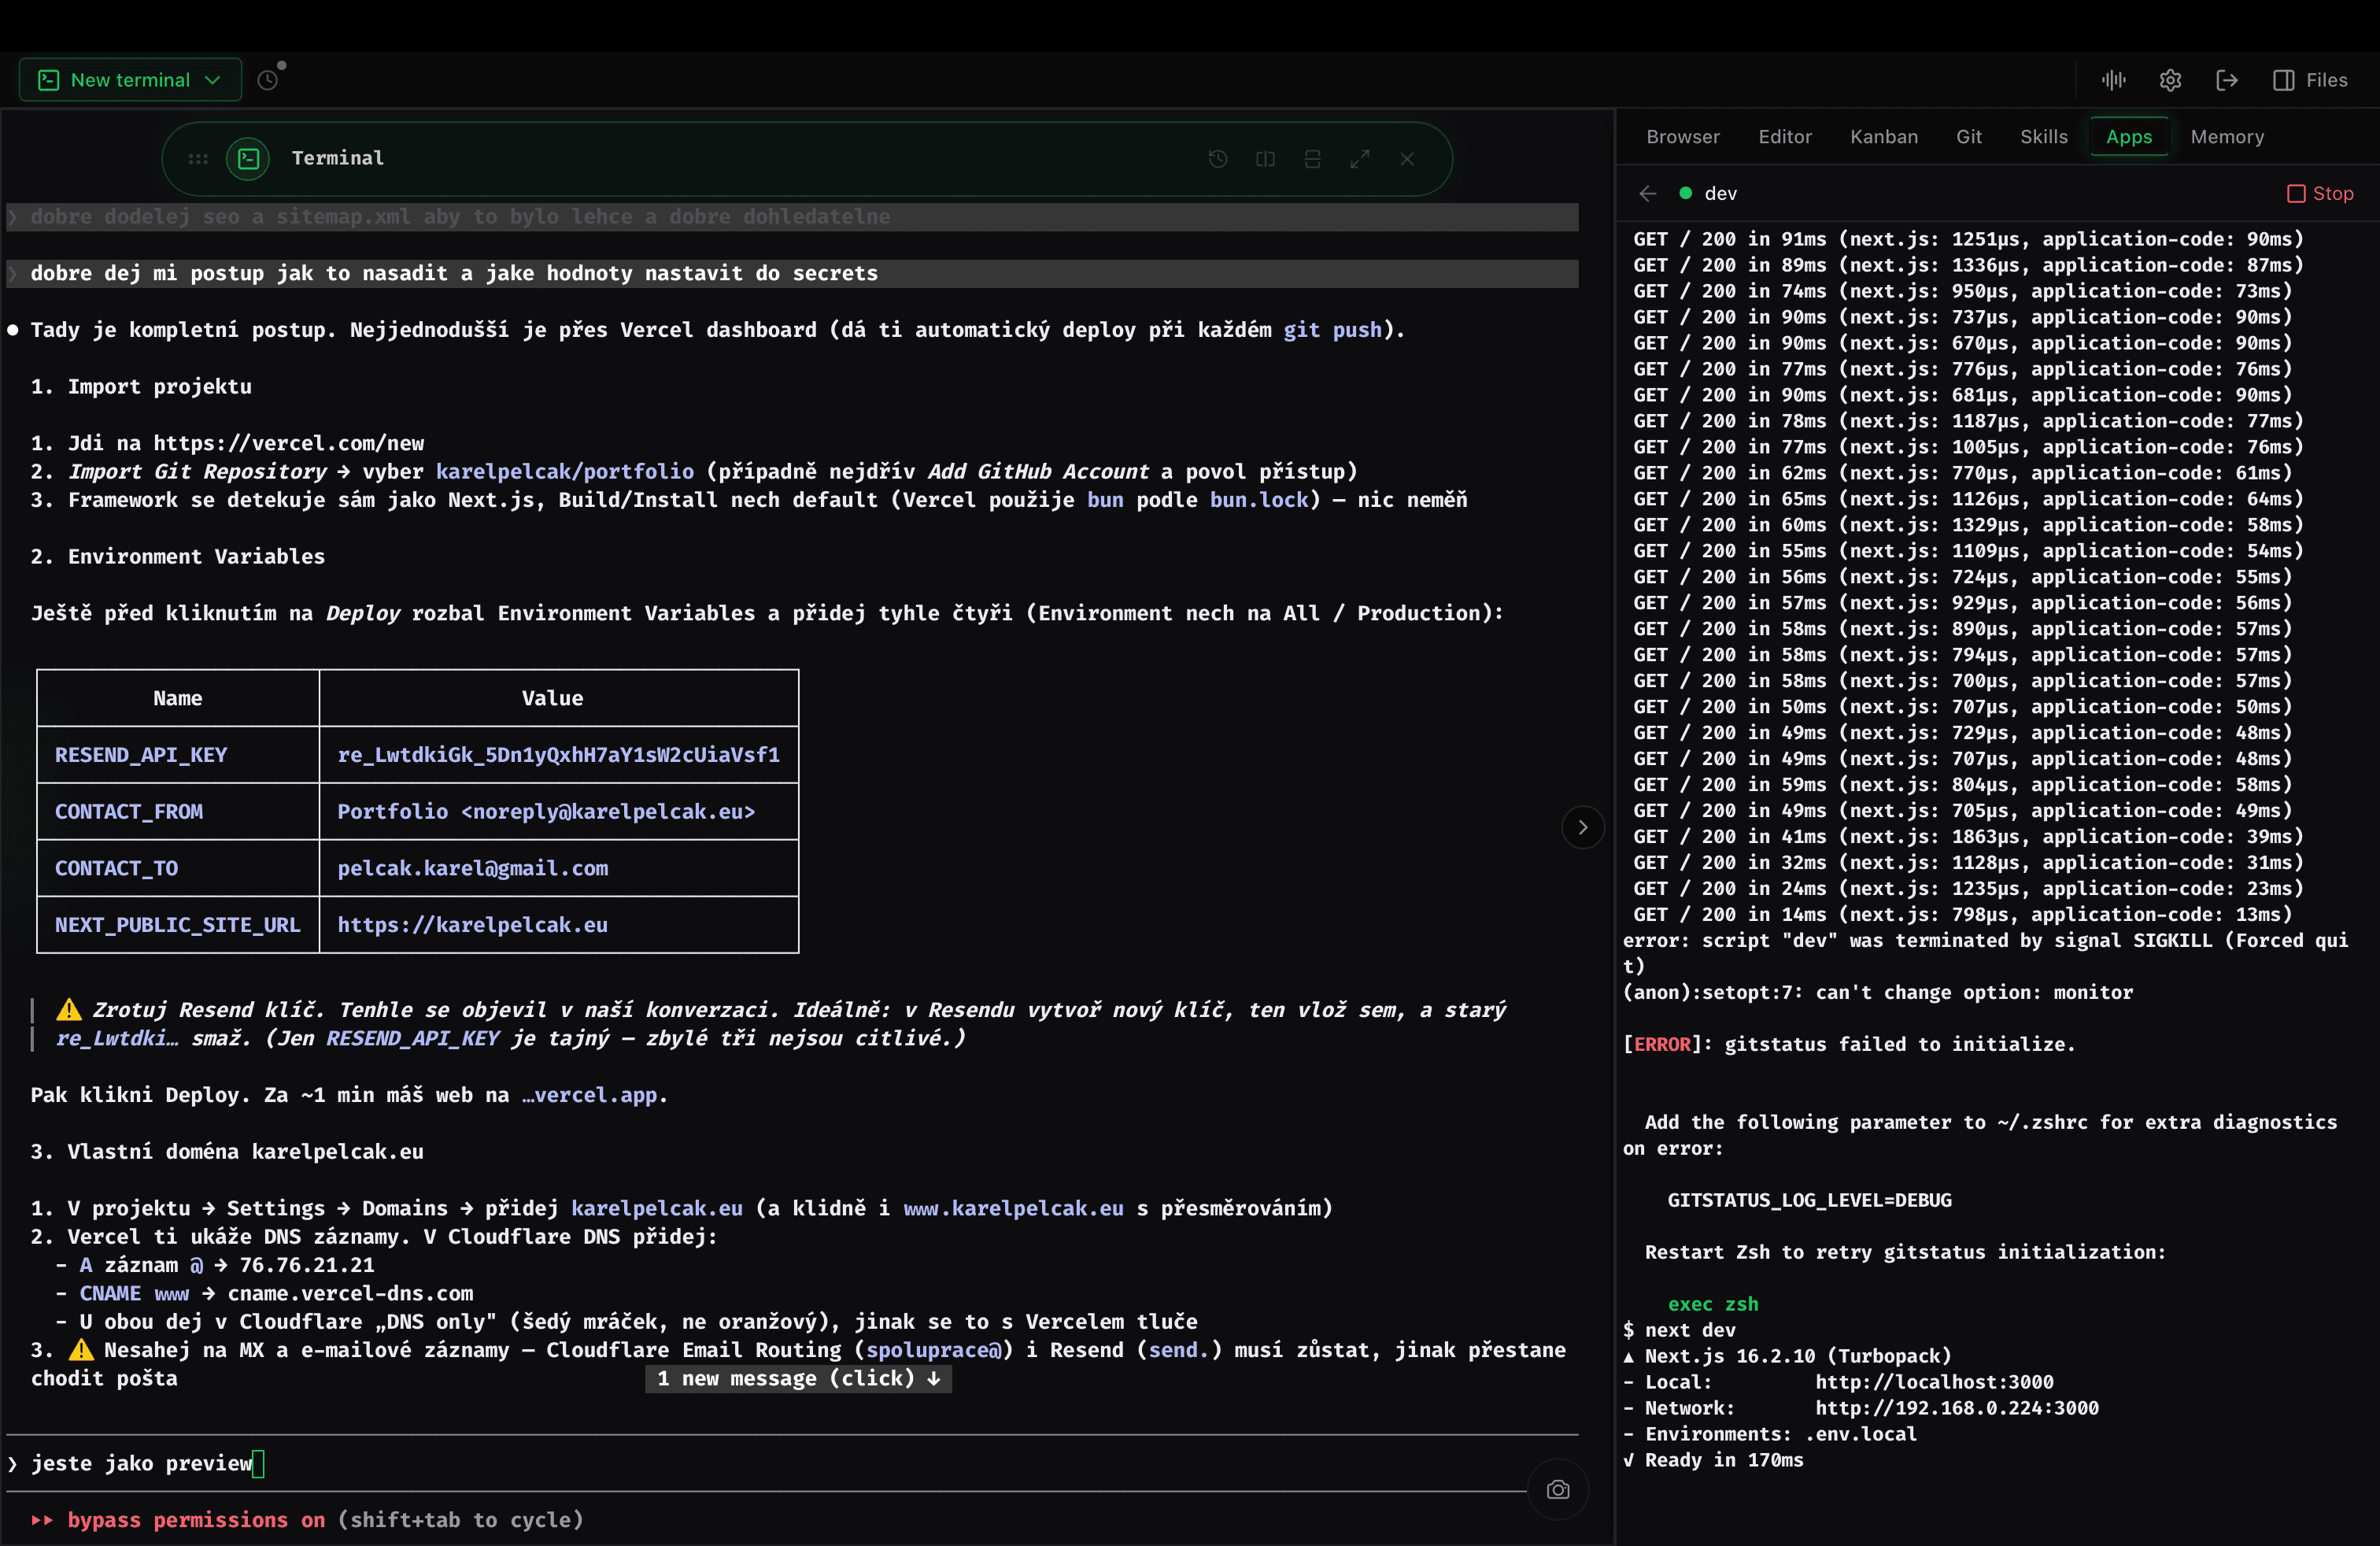Screen dimensions: 2380x1546
Task: Open the Memory tab
Action: click(2227, 137)
